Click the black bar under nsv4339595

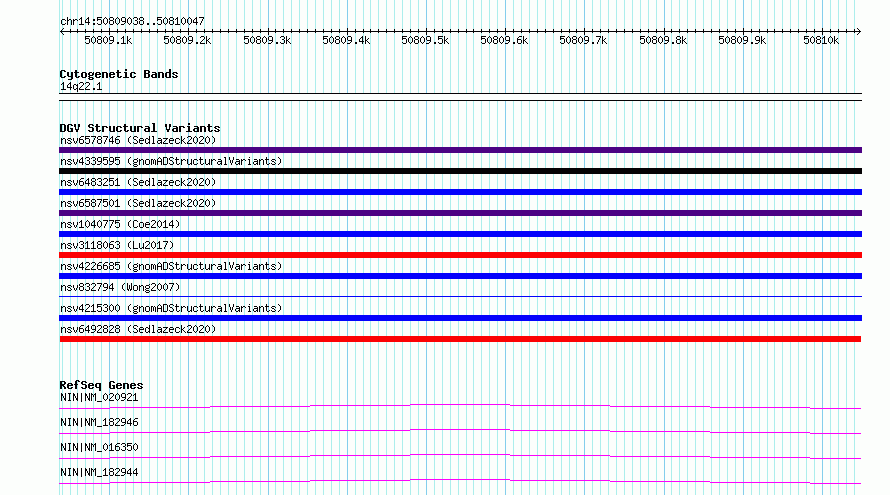point(460,171)
